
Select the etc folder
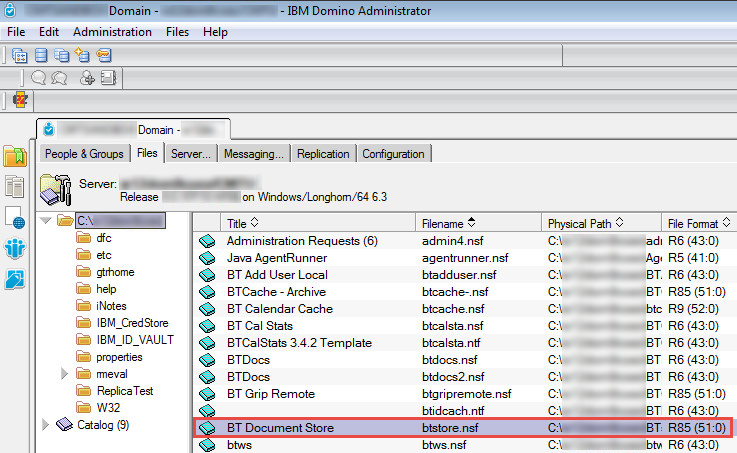tap(104, 255)
